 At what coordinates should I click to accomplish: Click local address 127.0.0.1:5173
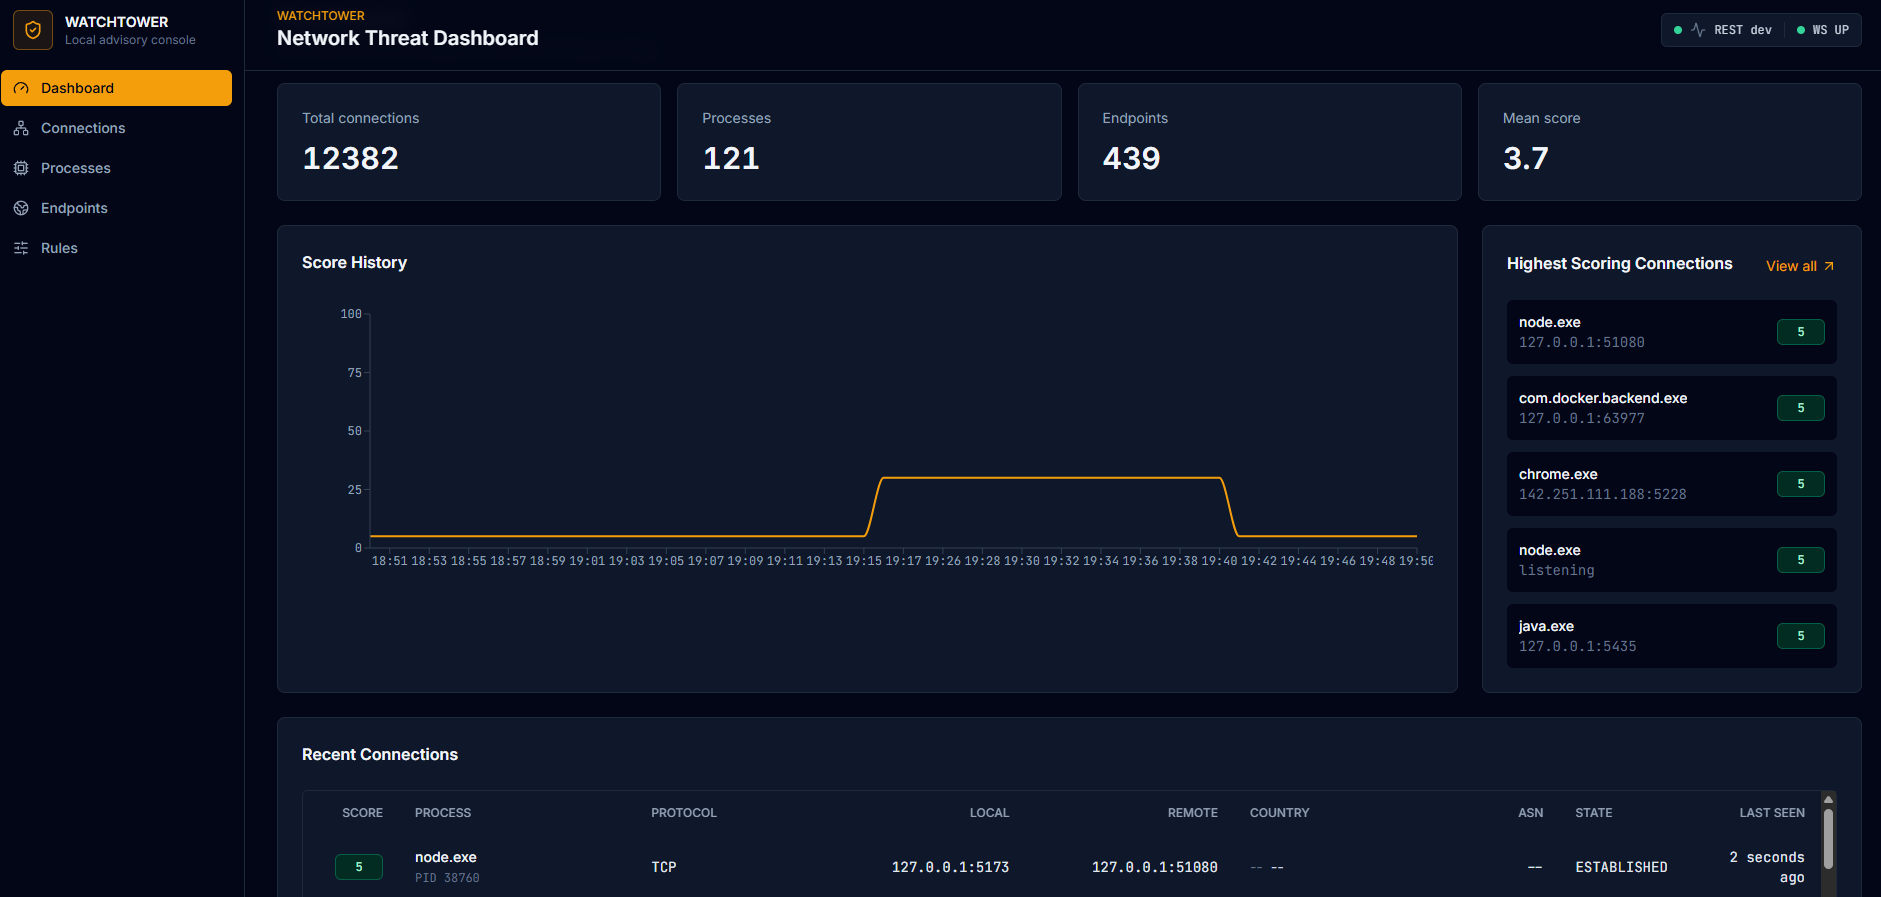point(950,867)
